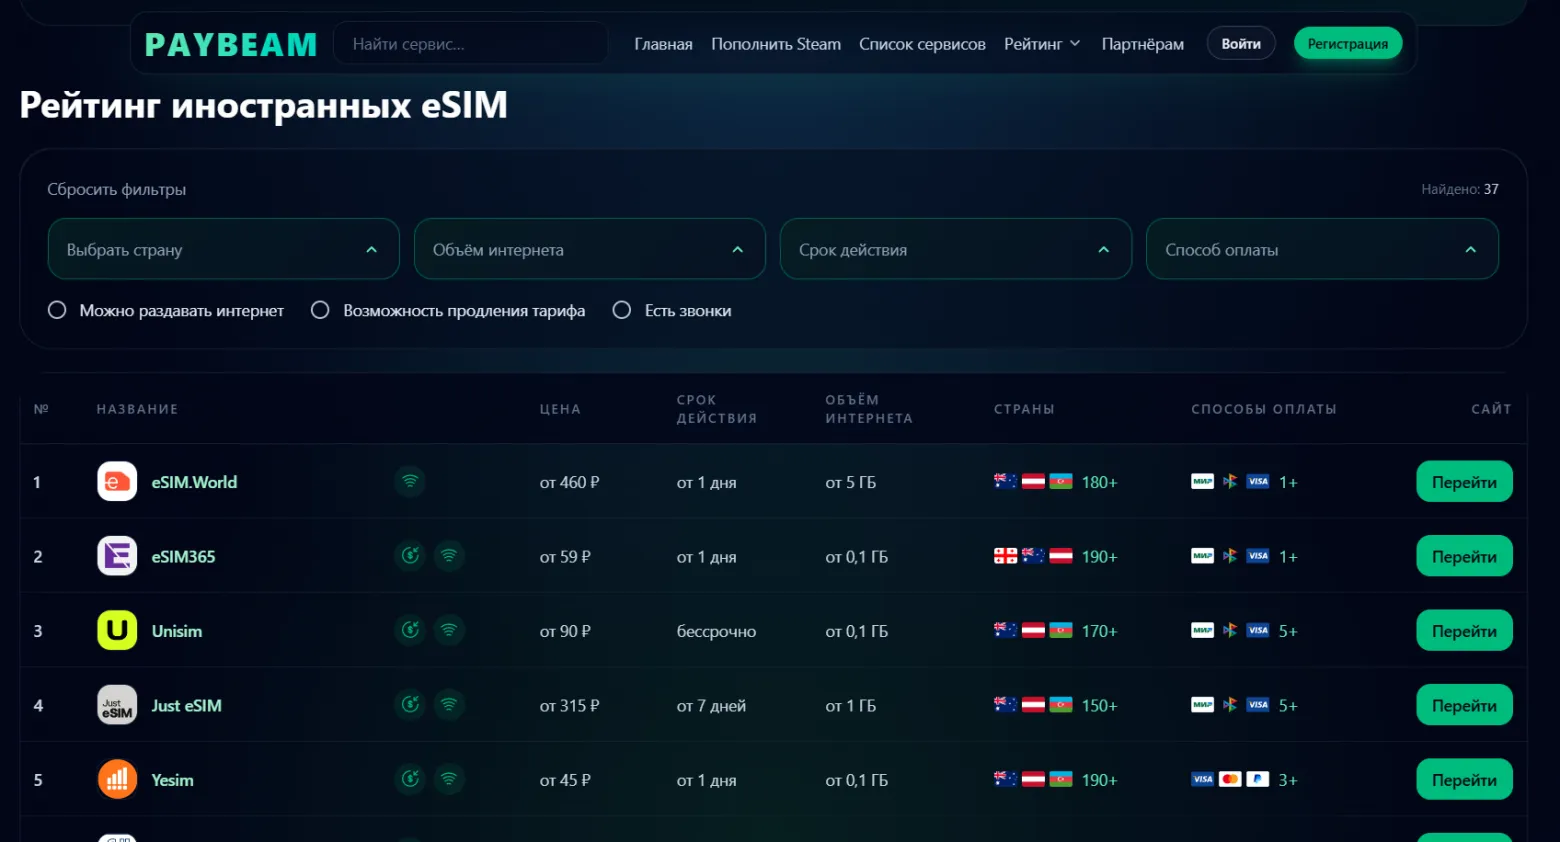Screen dimensions: 1560x842
Task: Click the PAYBEAM logo
Action: pos(231,45)
